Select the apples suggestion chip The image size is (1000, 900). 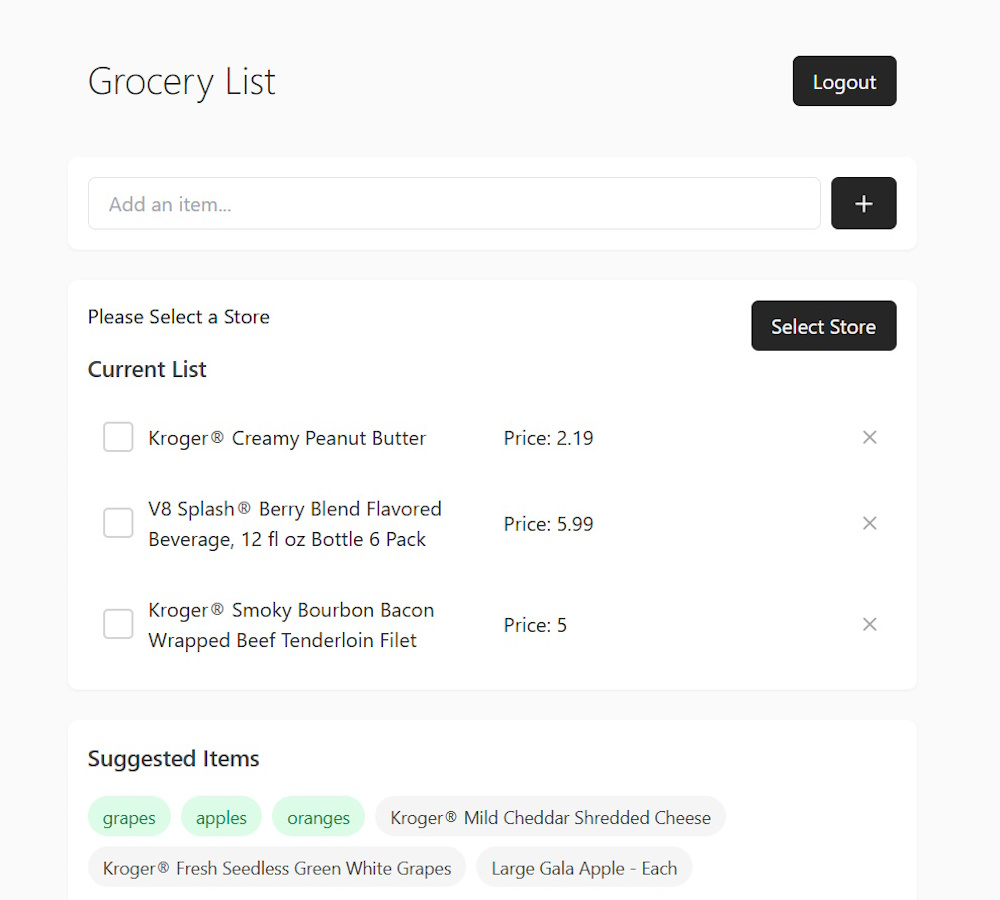[221, 816]
